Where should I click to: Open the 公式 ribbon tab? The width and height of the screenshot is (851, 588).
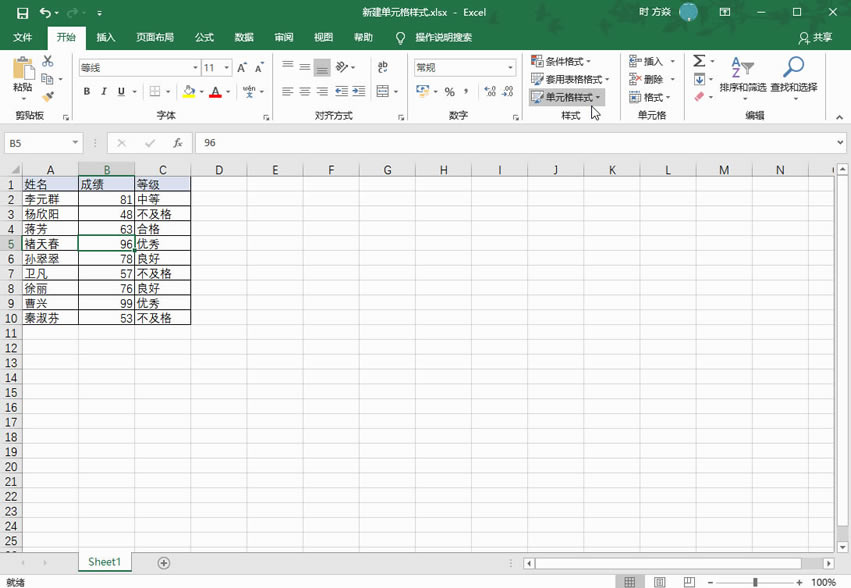[204, 37]
